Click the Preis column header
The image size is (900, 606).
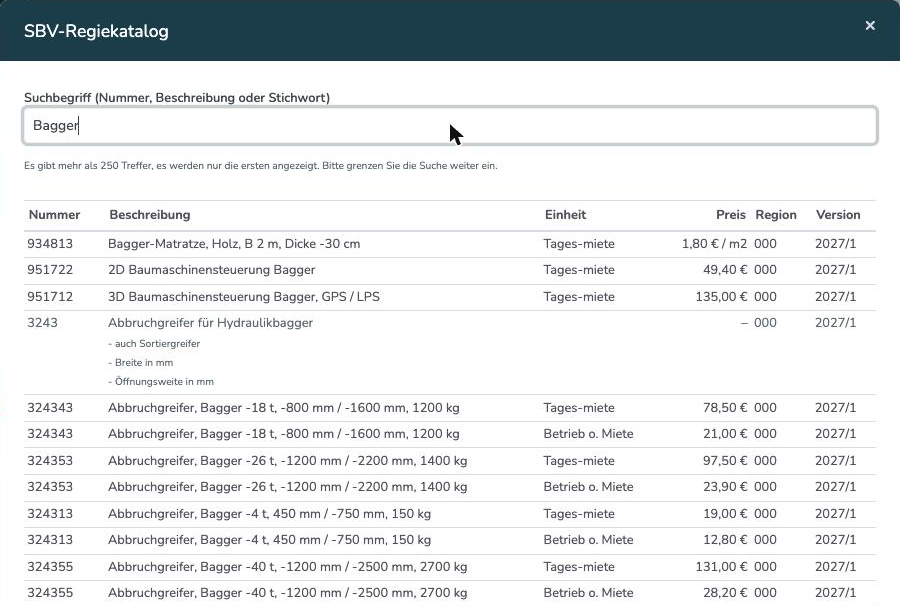tap(731, 215)
